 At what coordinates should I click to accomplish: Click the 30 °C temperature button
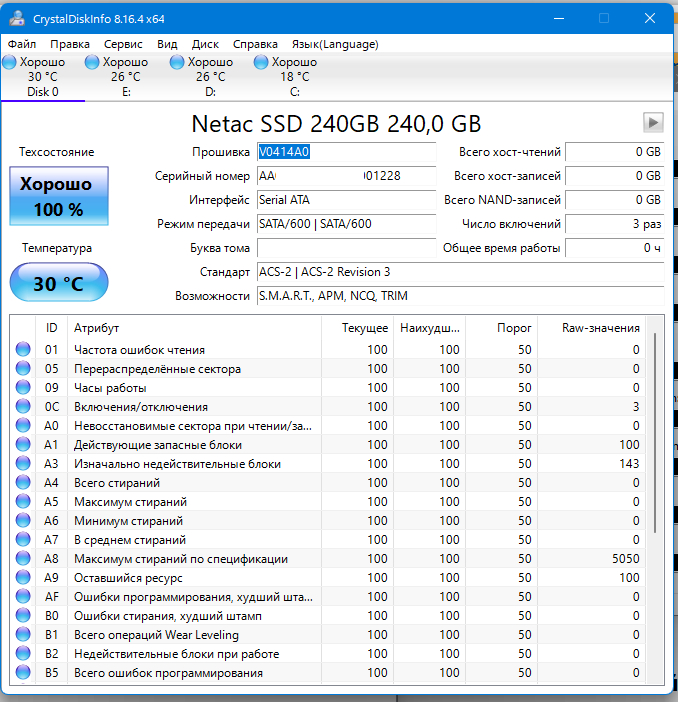pos(59,283)
